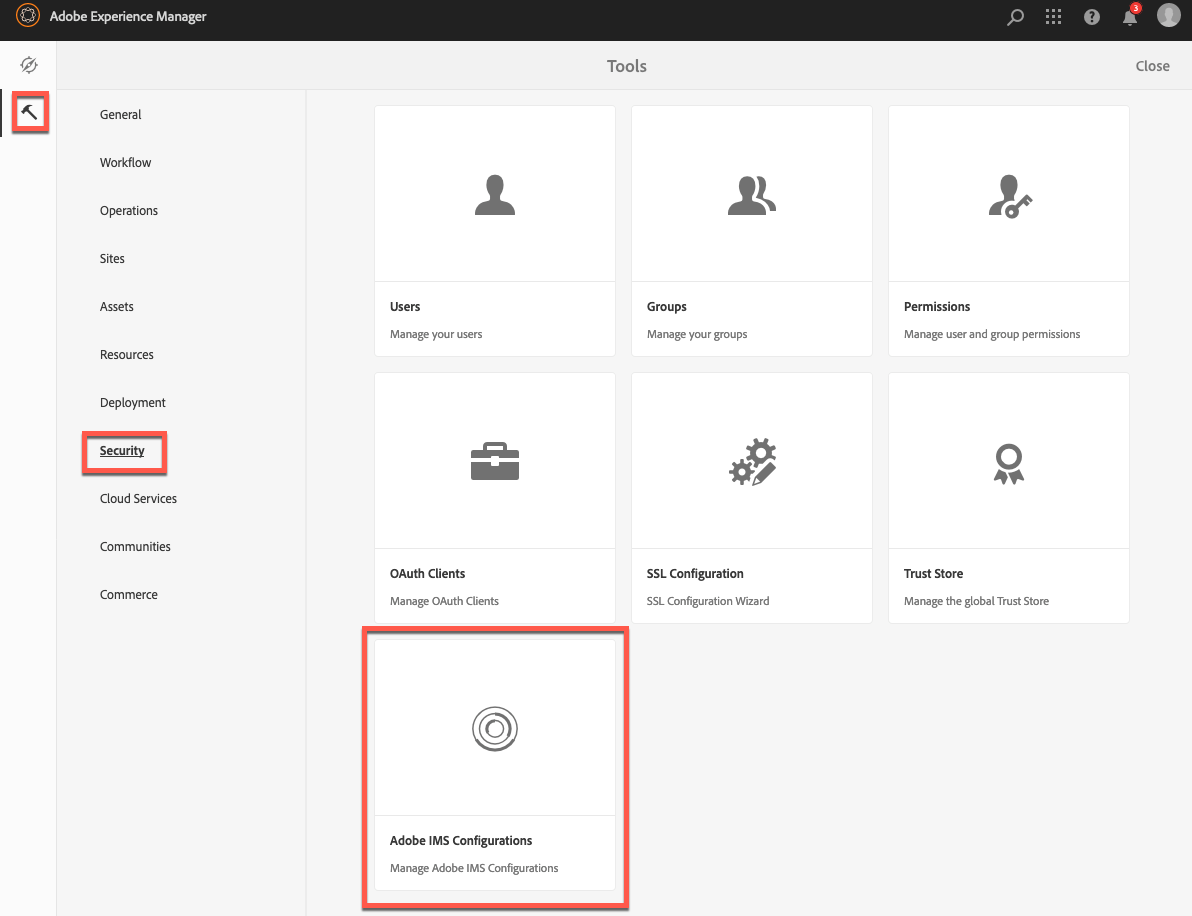
Task: Open the Assets tools category
Action: (x=116, y=306)
